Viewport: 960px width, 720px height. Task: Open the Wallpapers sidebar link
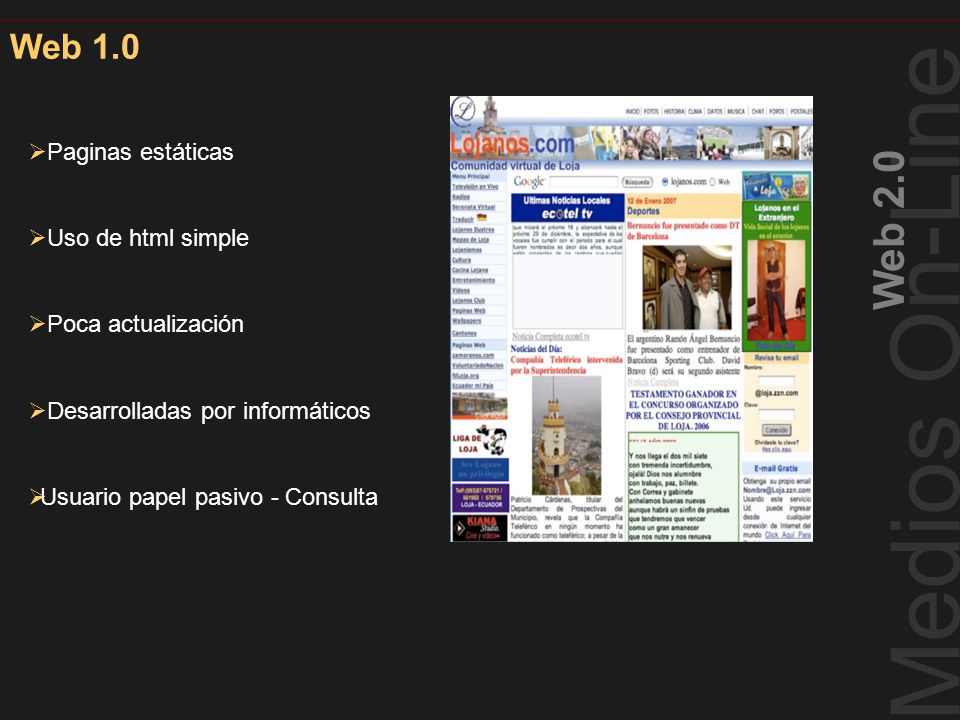tap(467, 321)
